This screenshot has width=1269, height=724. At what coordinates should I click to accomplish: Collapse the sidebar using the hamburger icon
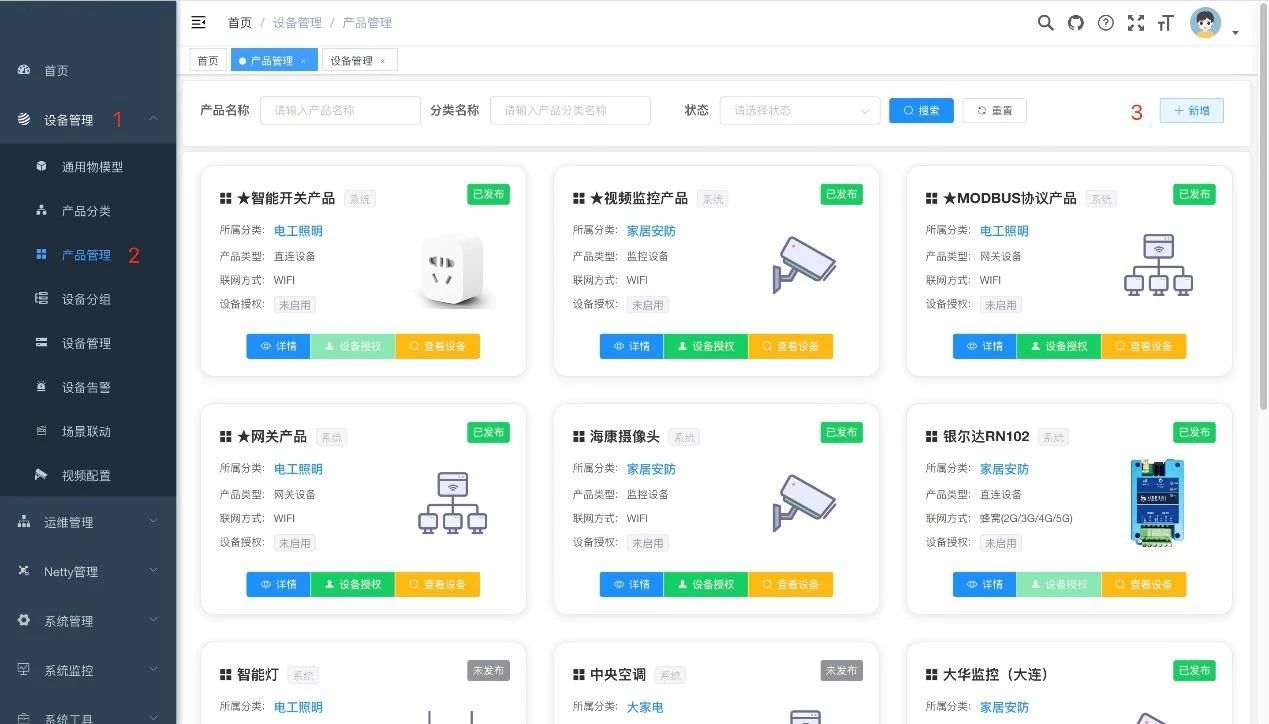pyautogui.click(x=198, y=22)
